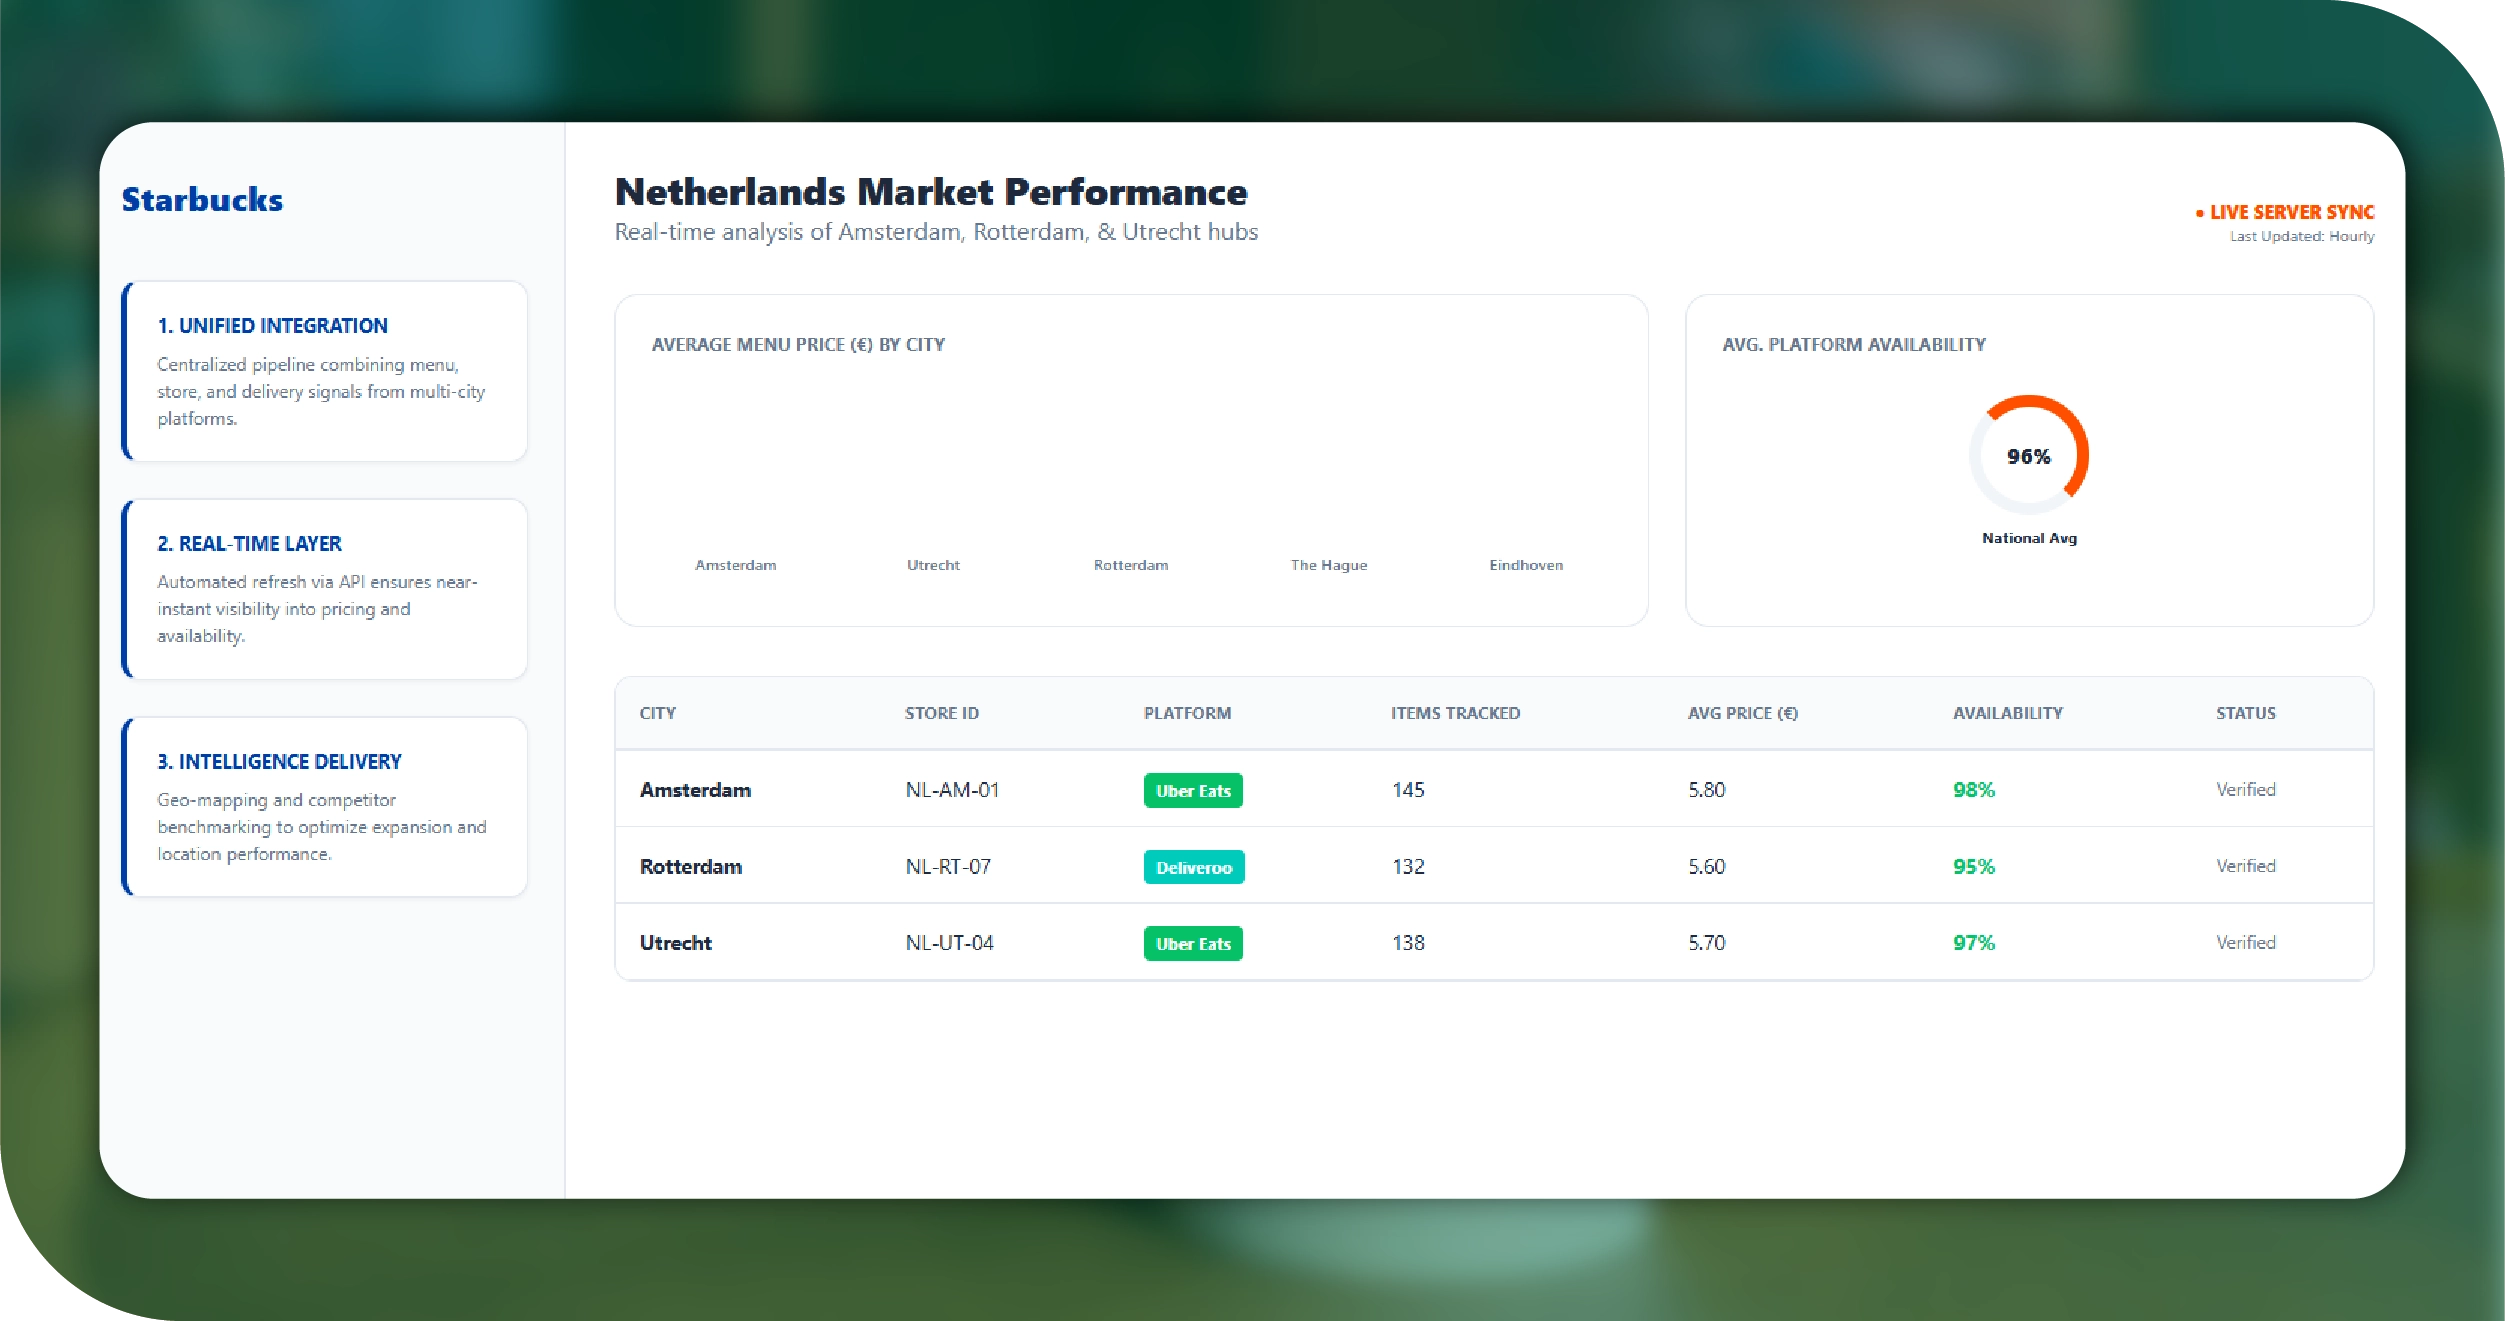Sort by the Availability column header
Image resolution: width=2506 pixels, height=1321 pixels.
tap(2007, 713)
